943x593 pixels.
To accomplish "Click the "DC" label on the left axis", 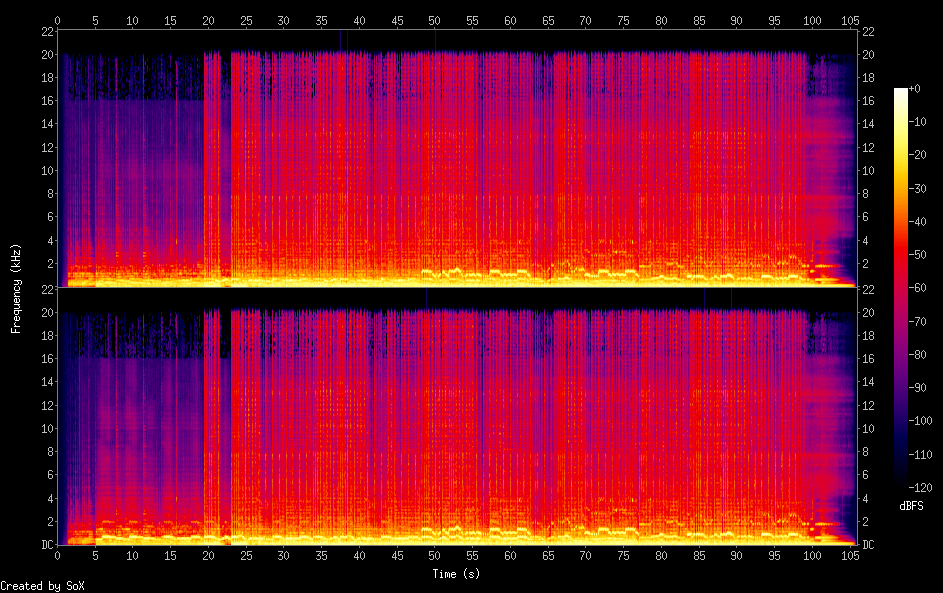I will (48, 544).
